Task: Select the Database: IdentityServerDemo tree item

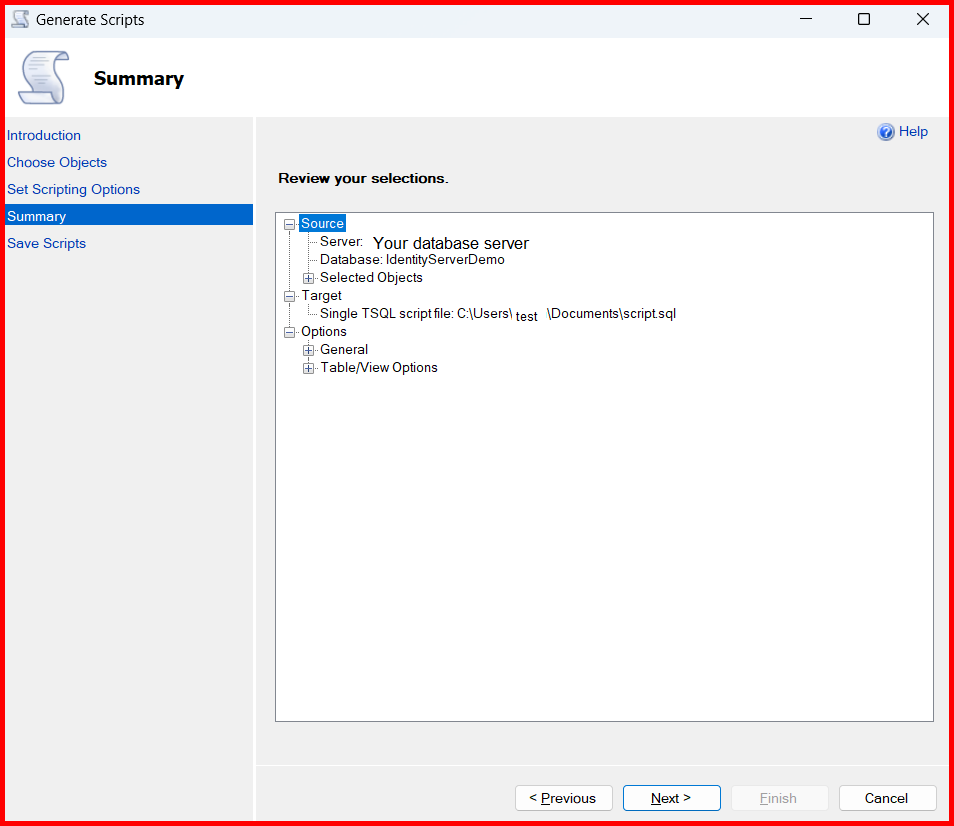Action: coord(412,260)
